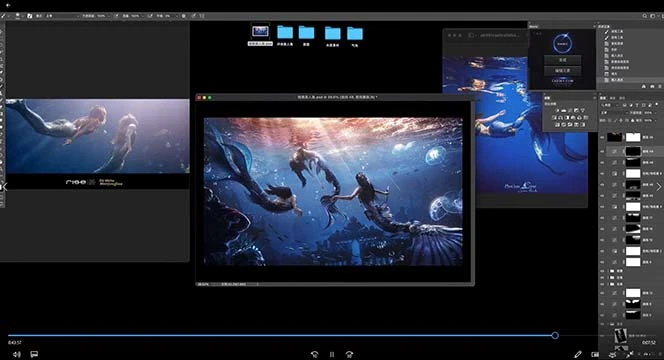
Task: Hide the fourth adjustment layer
Action: [603, 173]
